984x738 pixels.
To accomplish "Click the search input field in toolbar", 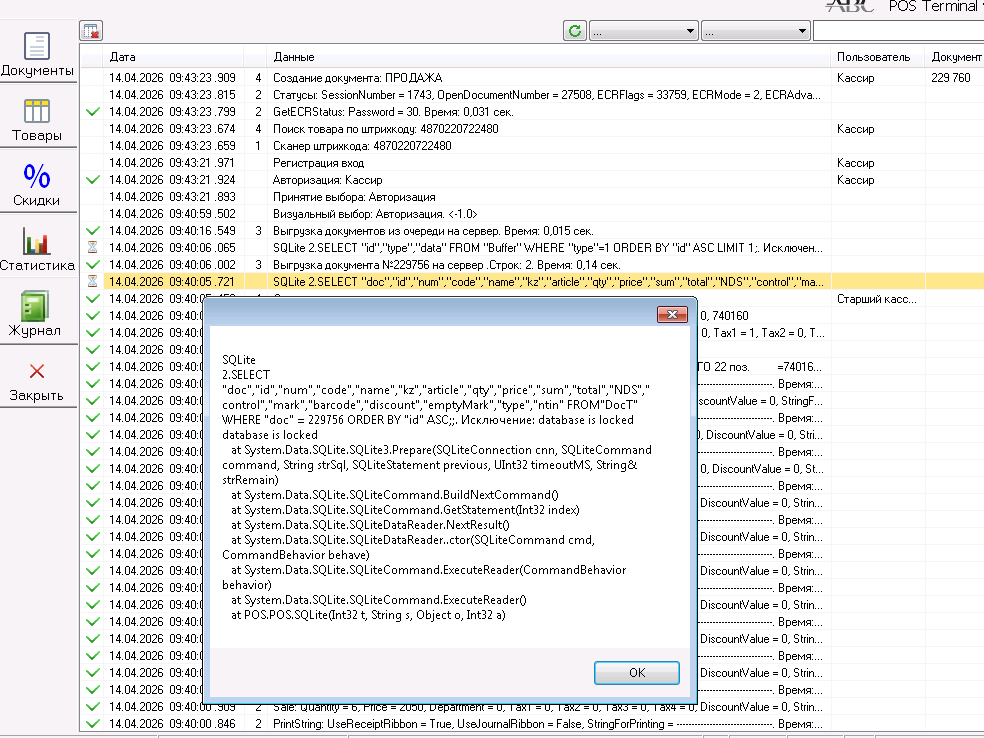I will coord(898,31).
